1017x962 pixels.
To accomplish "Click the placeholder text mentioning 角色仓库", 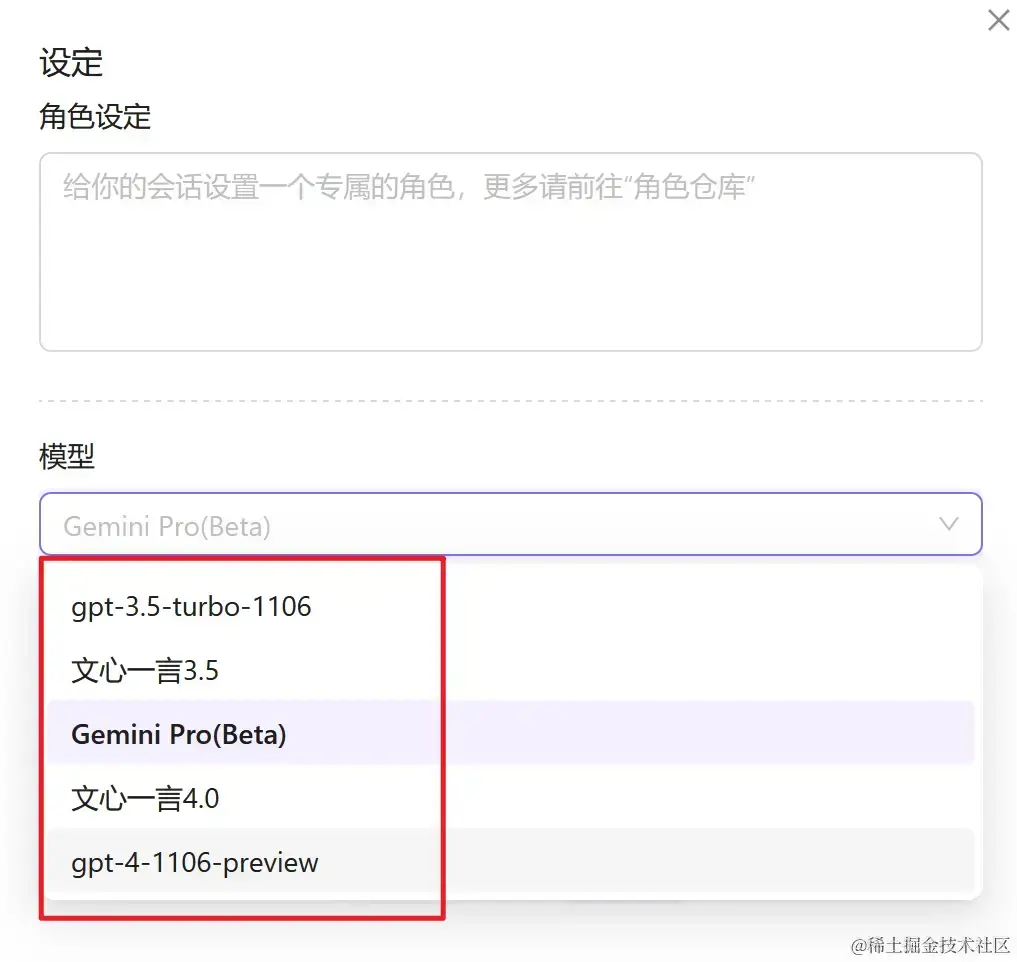I will [x=409, y=187].
